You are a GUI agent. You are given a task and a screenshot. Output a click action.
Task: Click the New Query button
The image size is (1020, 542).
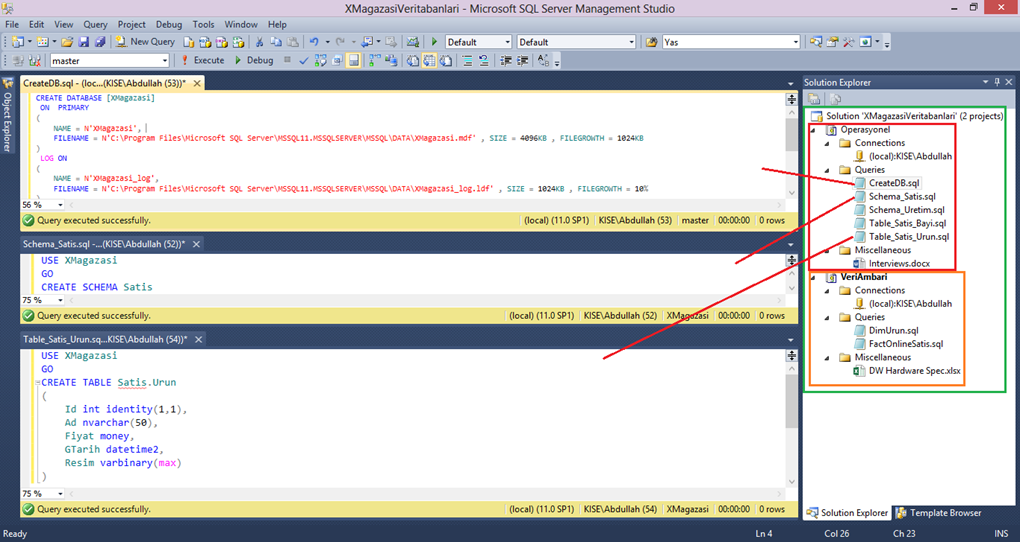144,42
